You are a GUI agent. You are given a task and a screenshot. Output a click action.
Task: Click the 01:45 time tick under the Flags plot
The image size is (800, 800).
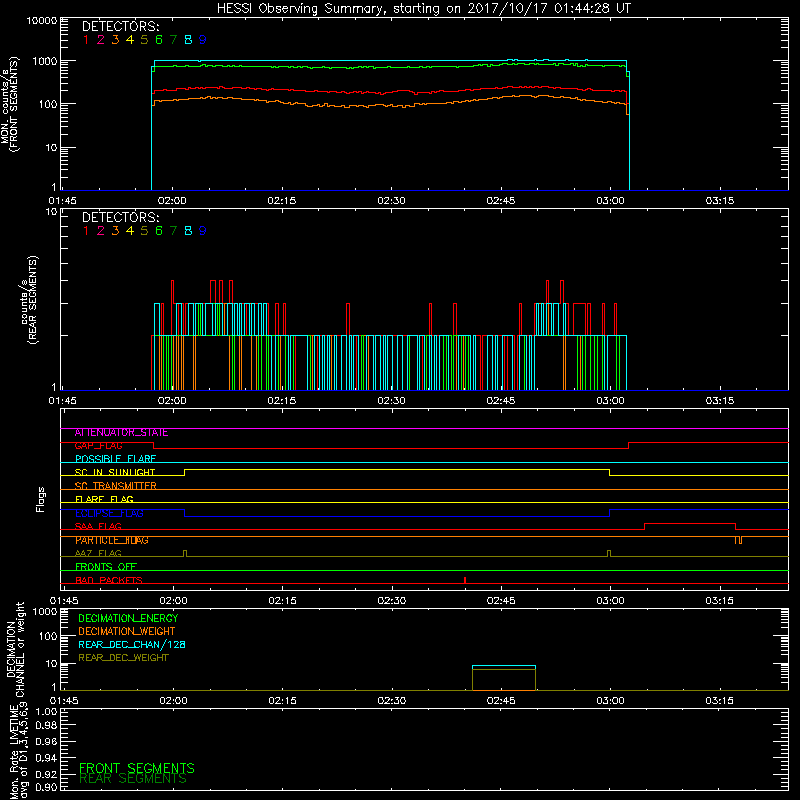[64, 601]
